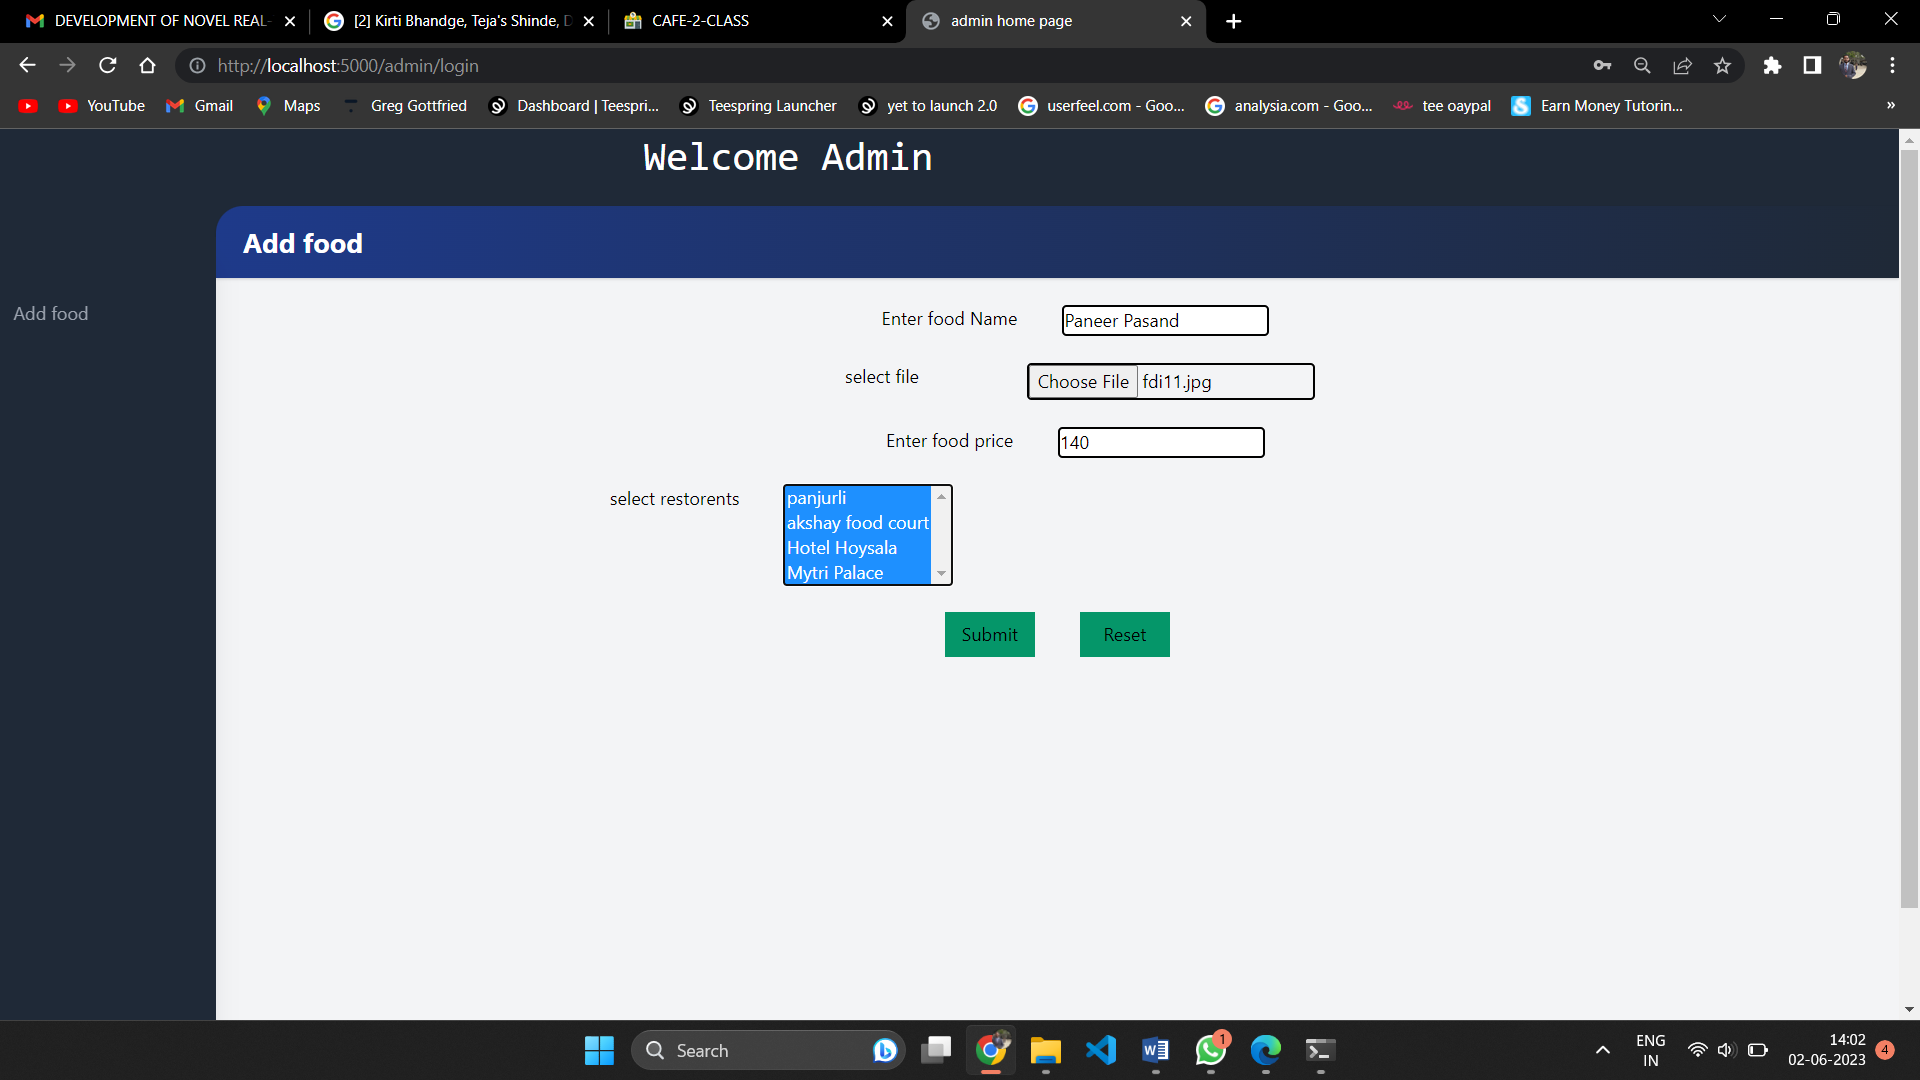Open Visual Studio Code from the taskbar
This screenshot has height=1080, width=1920.
tap(1100, 1051)
